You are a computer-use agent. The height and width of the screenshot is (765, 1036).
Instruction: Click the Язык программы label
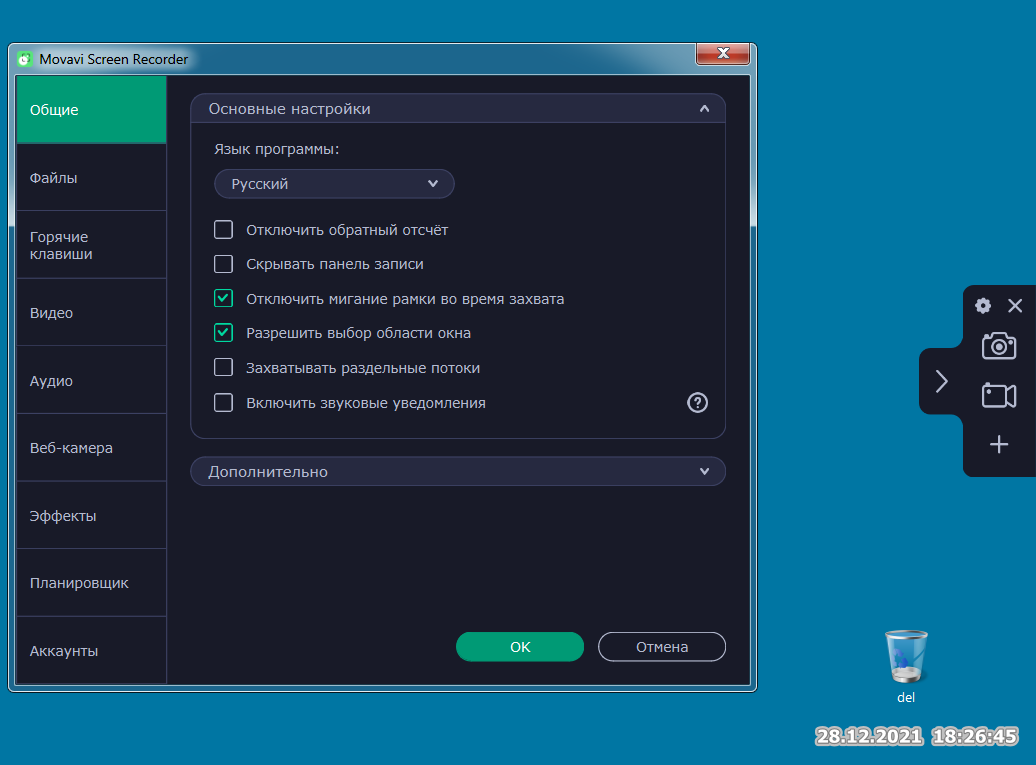276,149
